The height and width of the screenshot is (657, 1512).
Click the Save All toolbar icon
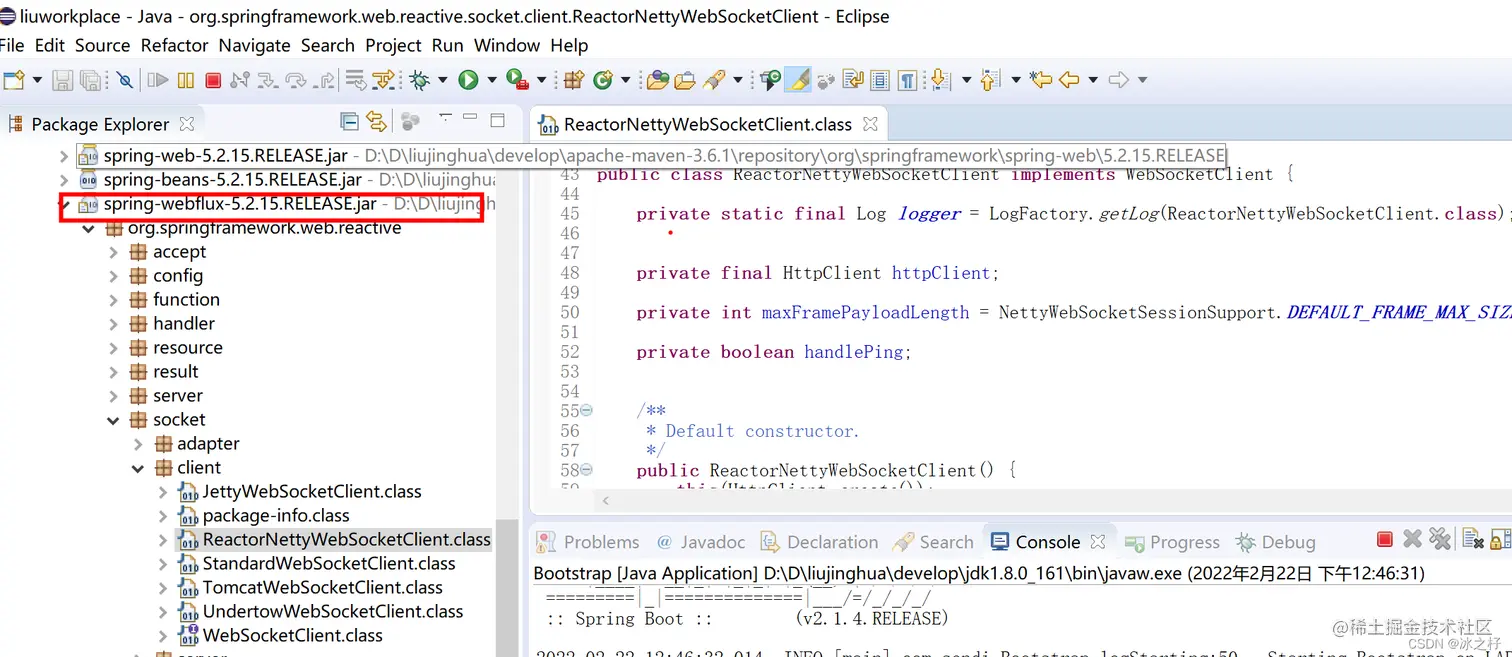90,80
